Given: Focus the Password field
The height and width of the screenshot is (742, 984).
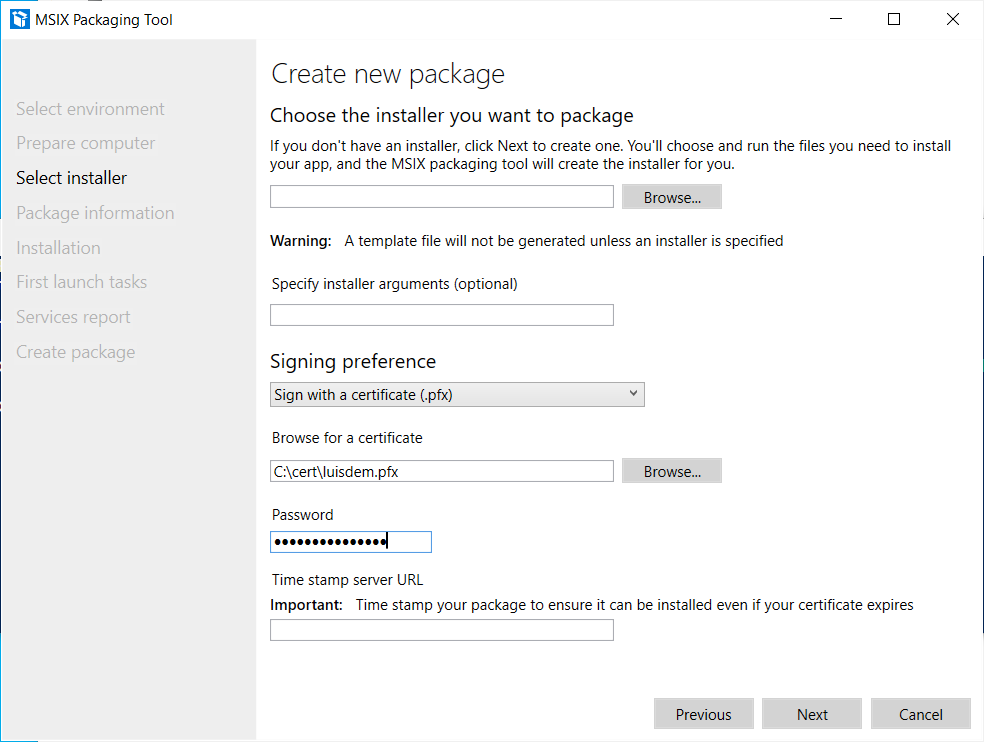Looking at the screenshot, I should (350, 542).
